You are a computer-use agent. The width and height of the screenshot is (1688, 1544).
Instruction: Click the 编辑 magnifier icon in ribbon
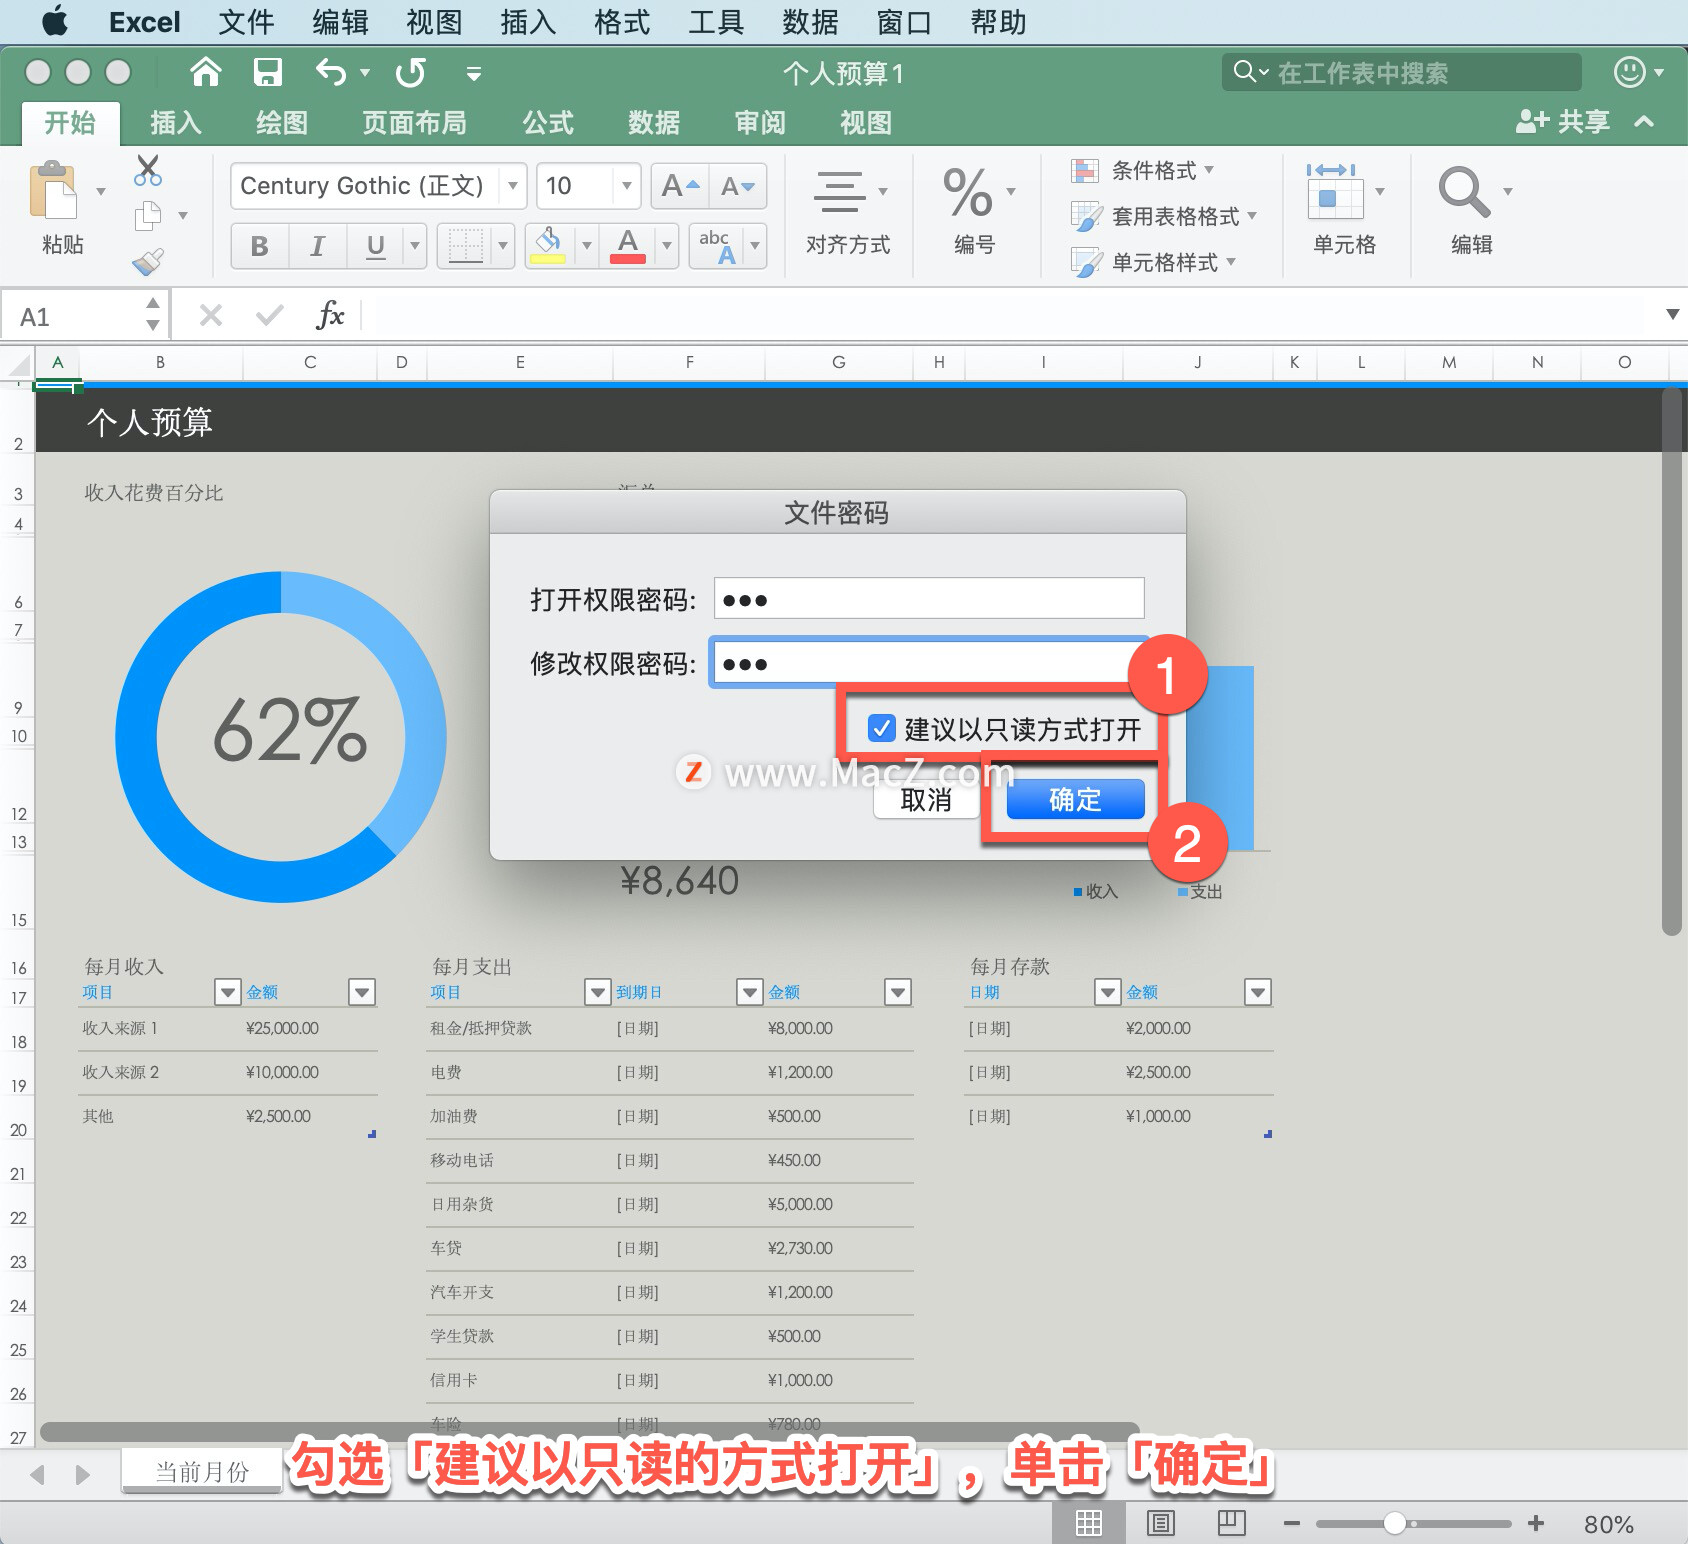click(x=1464, y=192)
